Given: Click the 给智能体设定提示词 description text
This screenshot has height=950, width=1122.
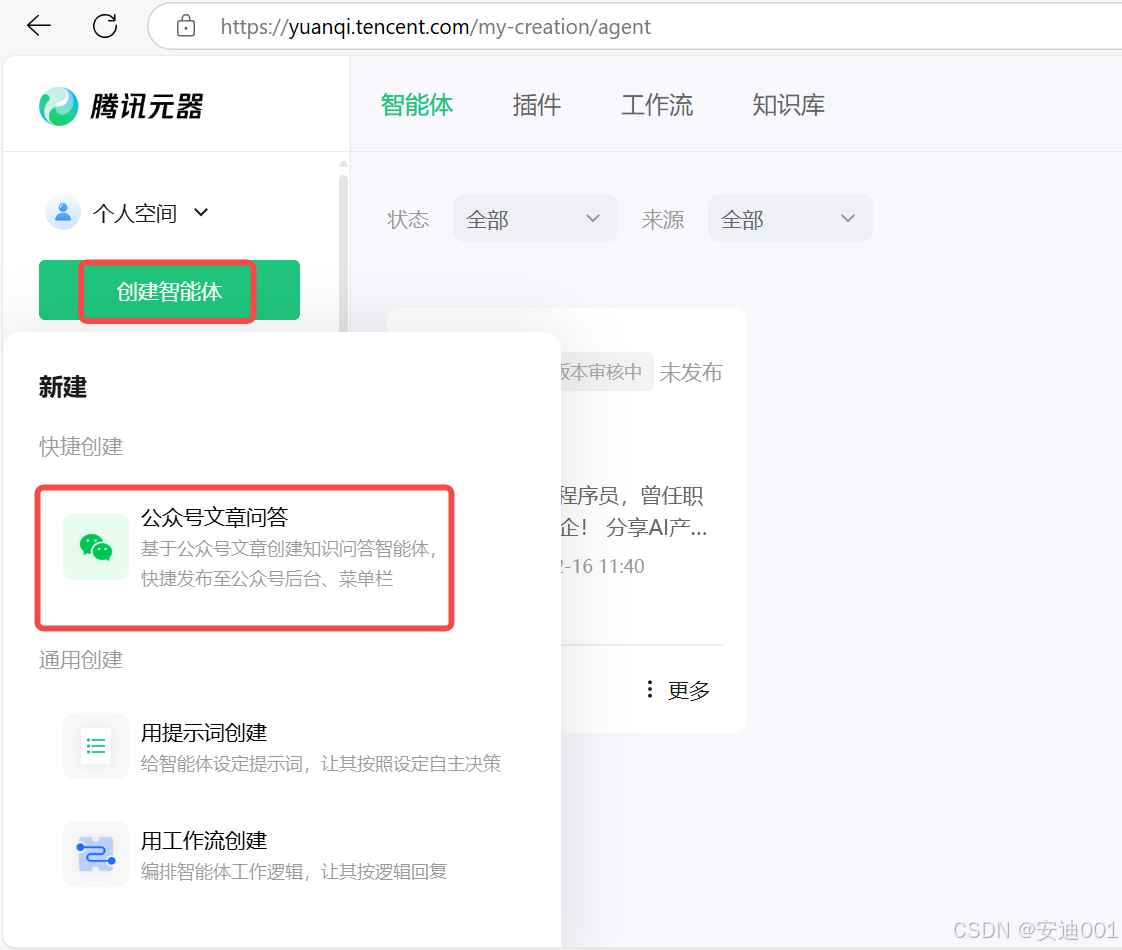Looking at the screenshot, I should [x=321, y=764].
